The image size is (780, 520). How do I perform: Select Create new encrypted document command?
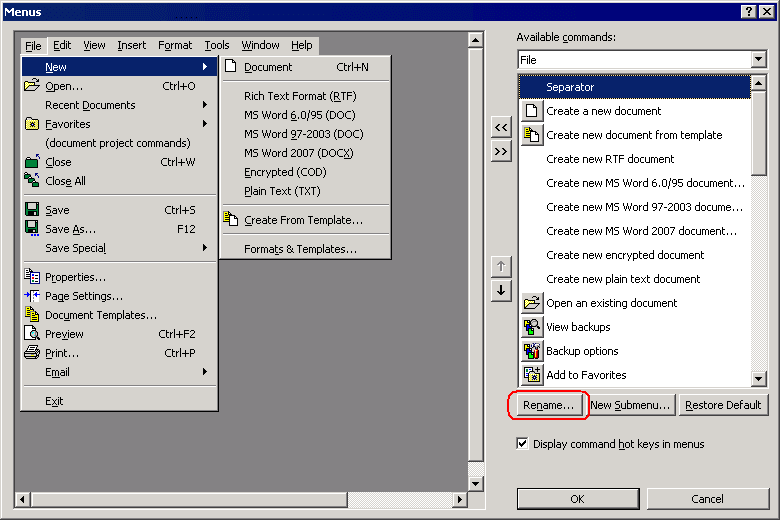click(635, 255)
